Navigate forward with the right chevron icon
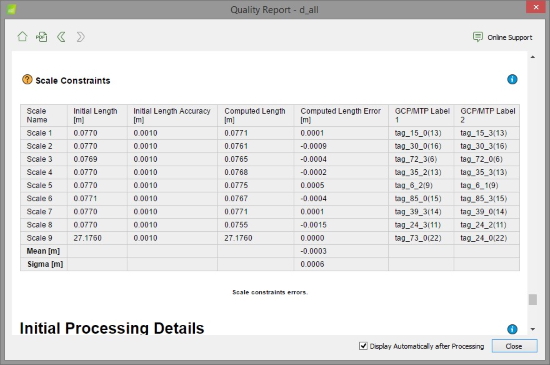This screenshot has height=365, width=550. click(80, 37)
